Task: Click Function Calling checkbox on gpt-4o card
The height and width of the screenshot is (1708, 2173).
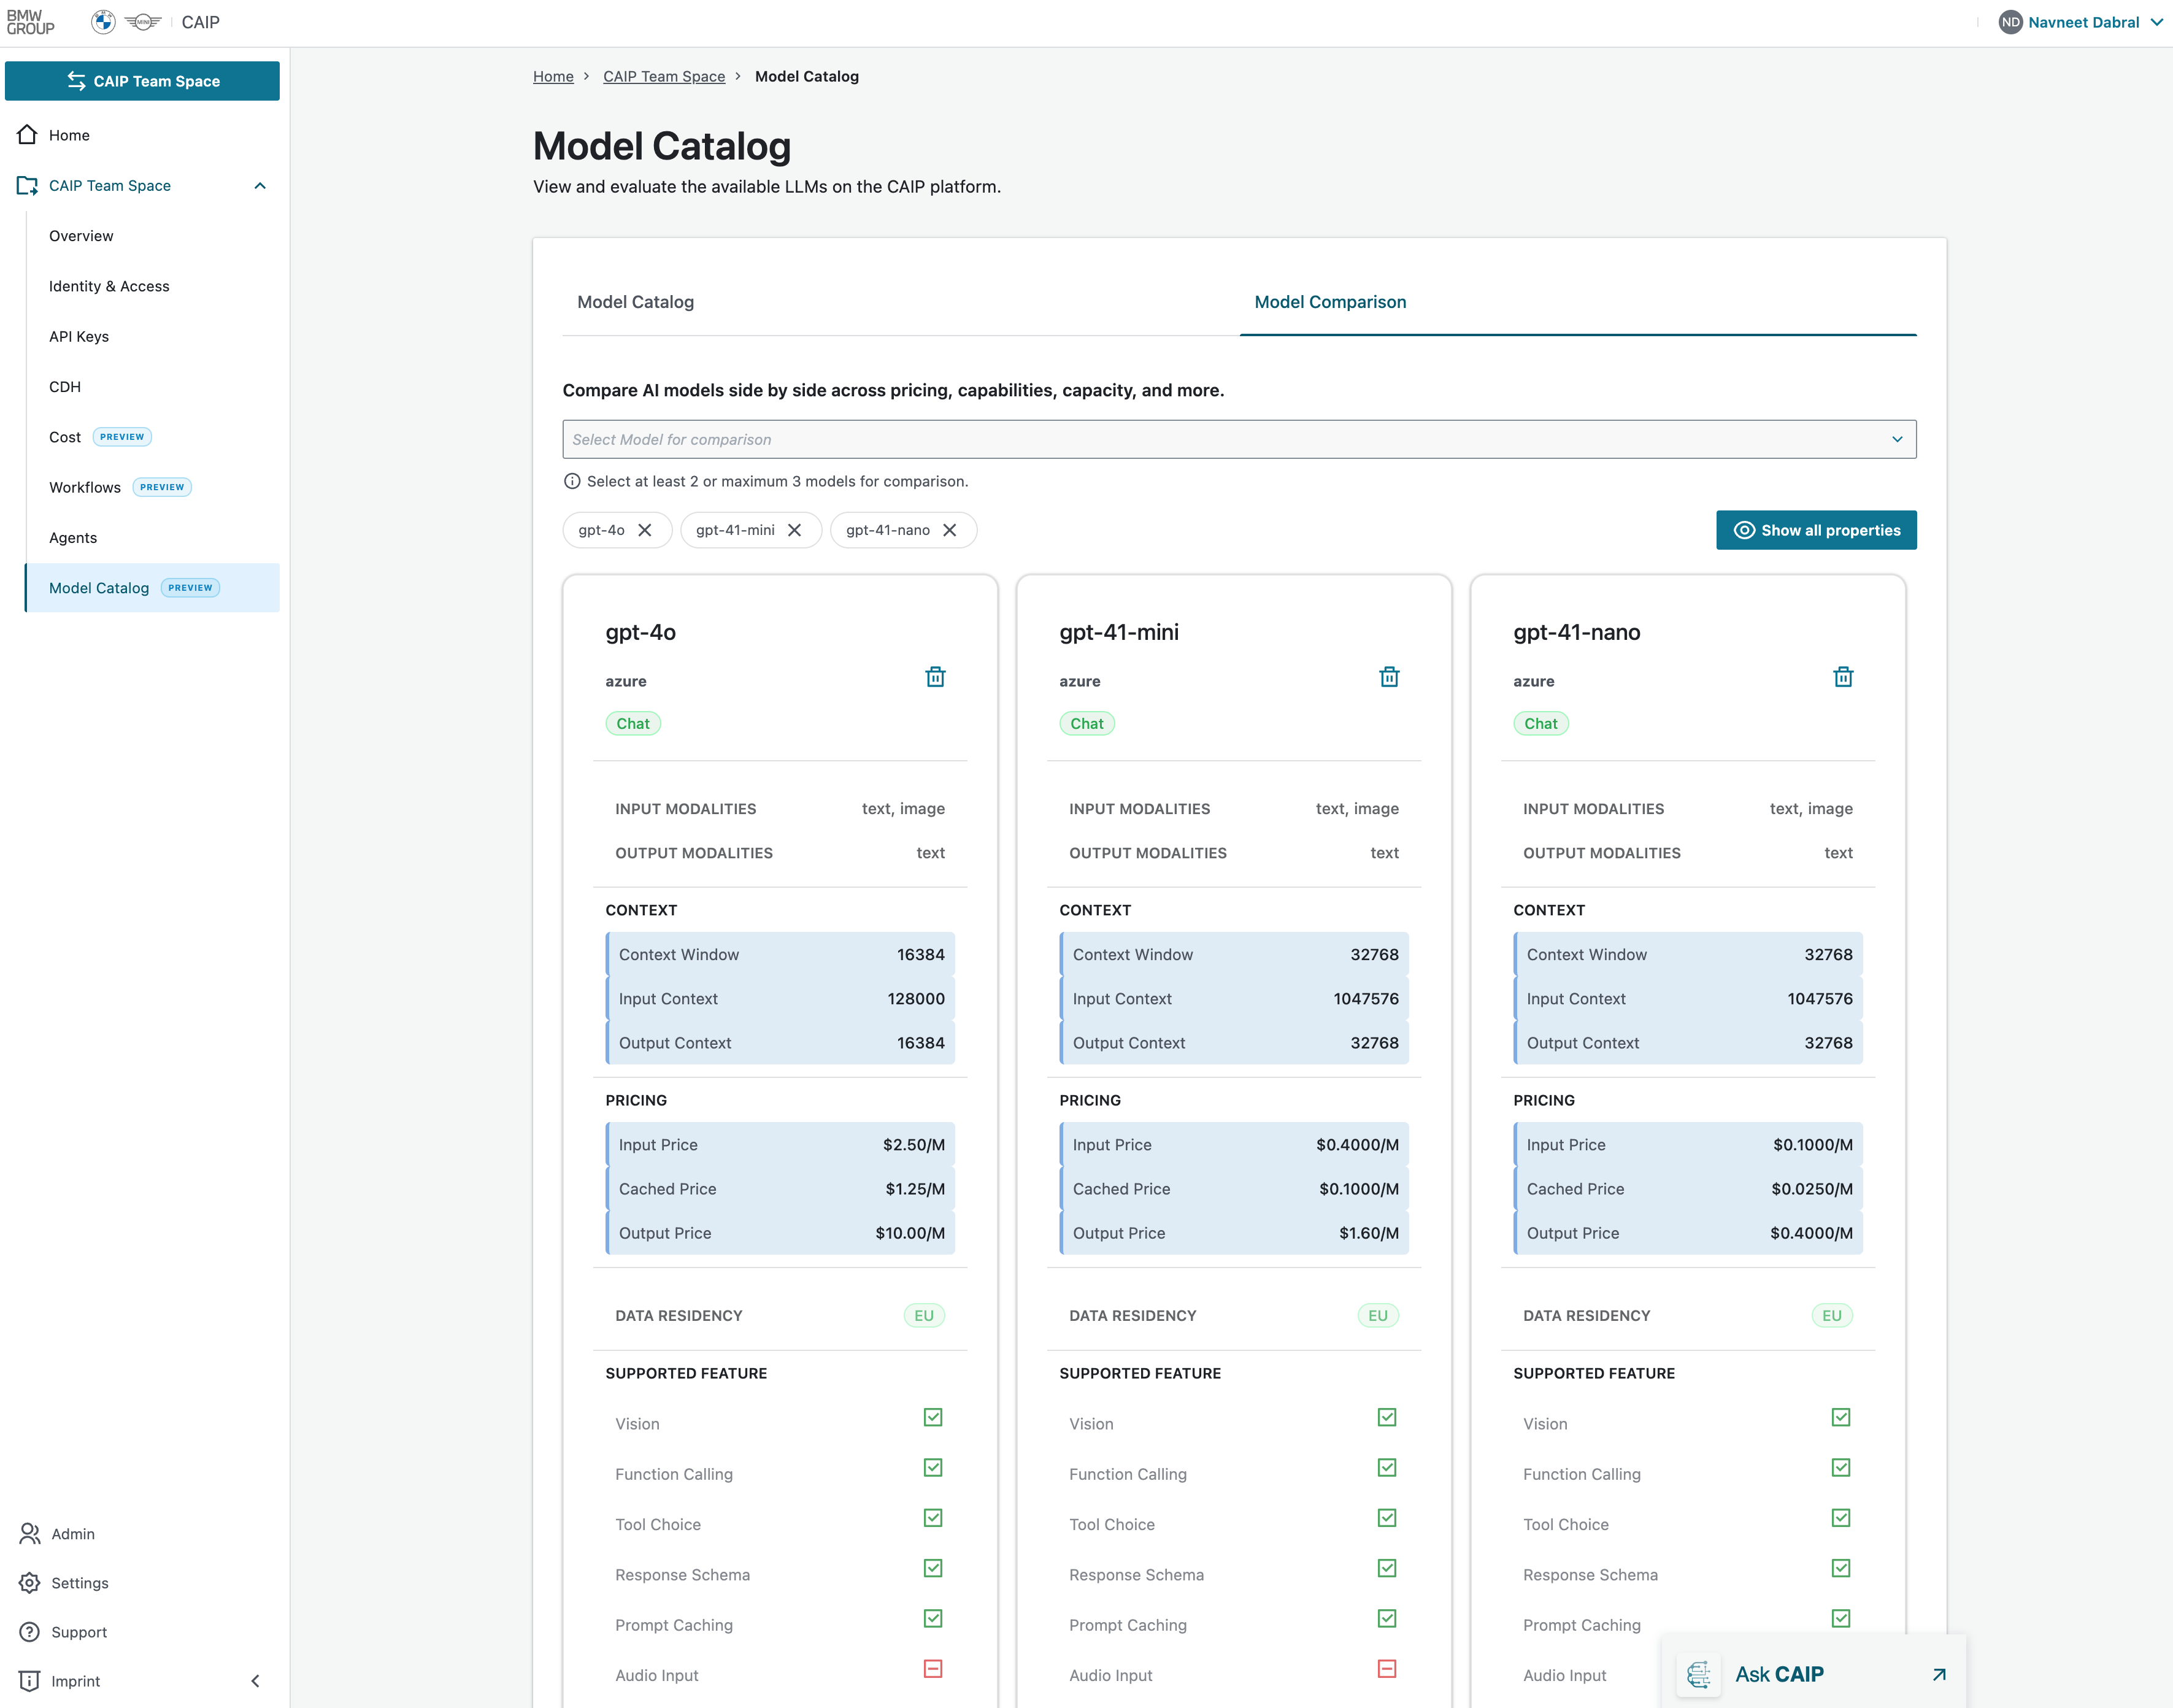Action: click(x=933, y=1467)
